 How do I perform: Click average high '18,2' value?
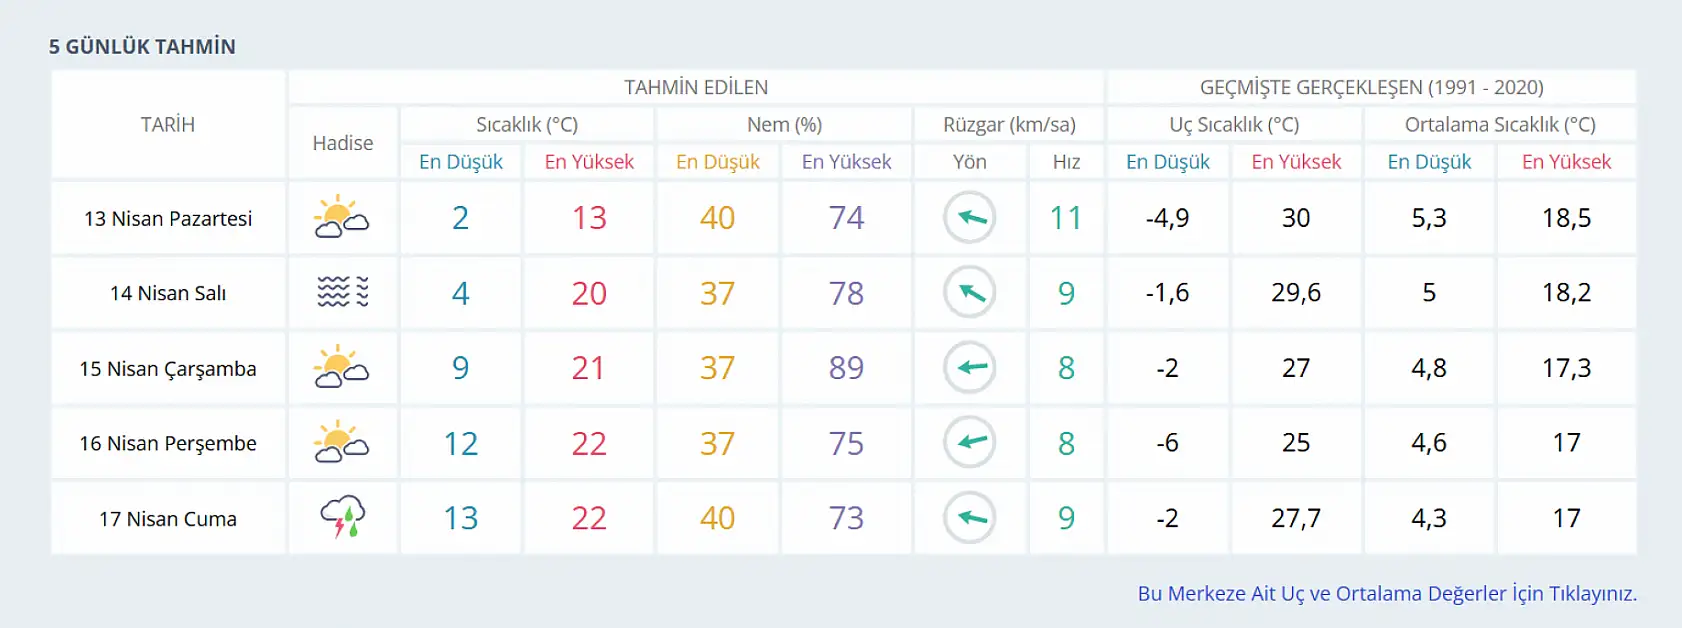click(1566, 292)
